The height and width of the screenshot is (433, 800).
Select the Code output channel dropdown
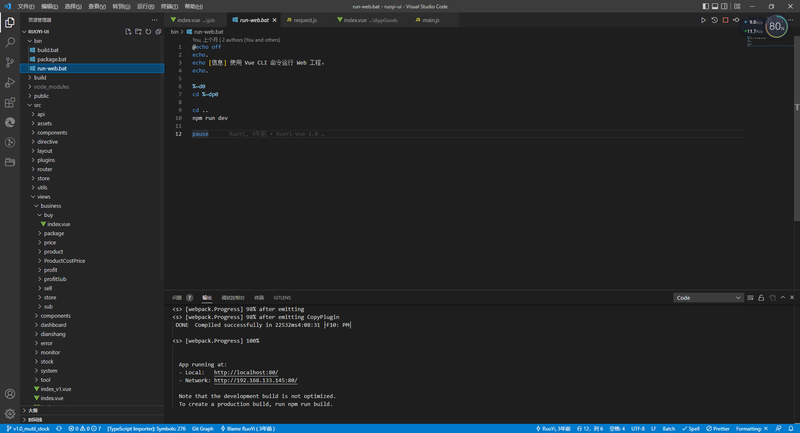[708, 298]
